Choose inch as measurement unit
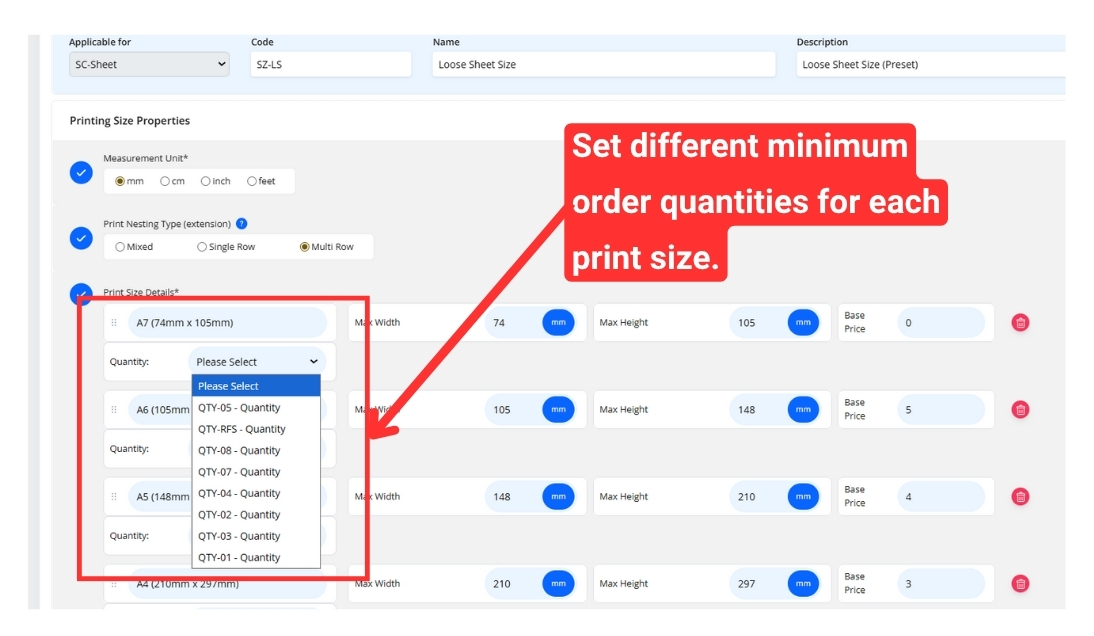This screenshot has height=636, width=1094. (206, 181)
